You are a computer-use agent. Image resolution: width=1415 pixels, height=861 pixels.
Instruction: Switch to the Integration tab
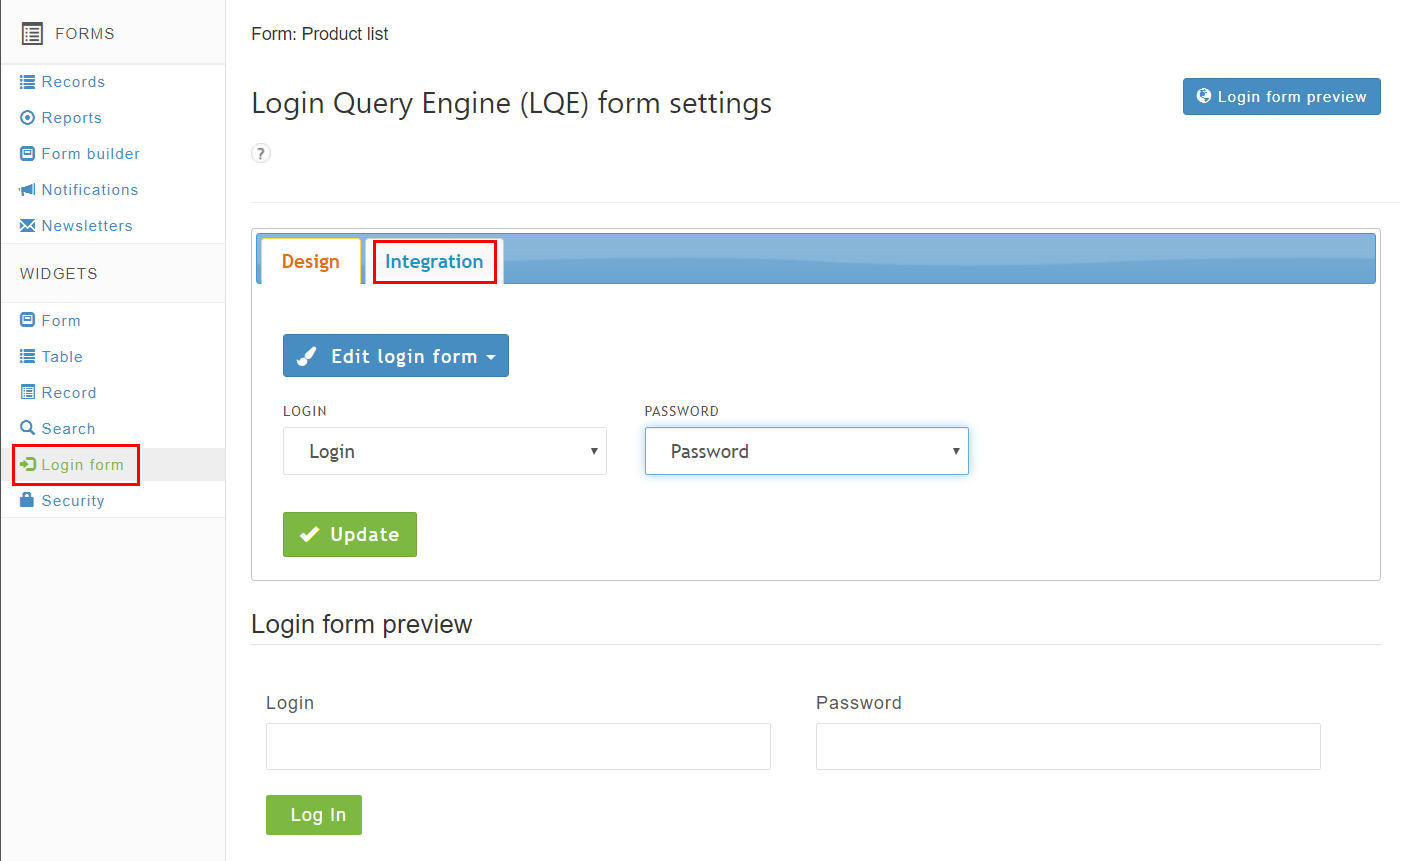coord(434,261)
